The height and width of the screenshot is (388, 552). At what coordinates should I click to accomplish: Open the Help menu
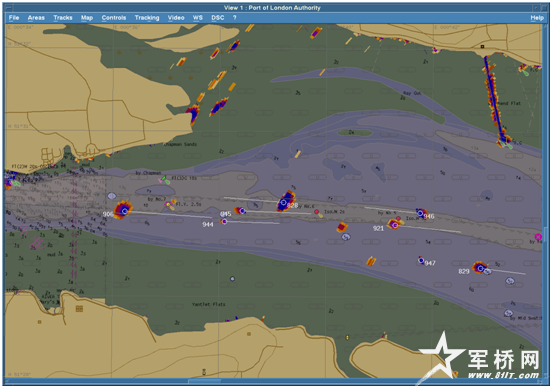pos(537,18)
